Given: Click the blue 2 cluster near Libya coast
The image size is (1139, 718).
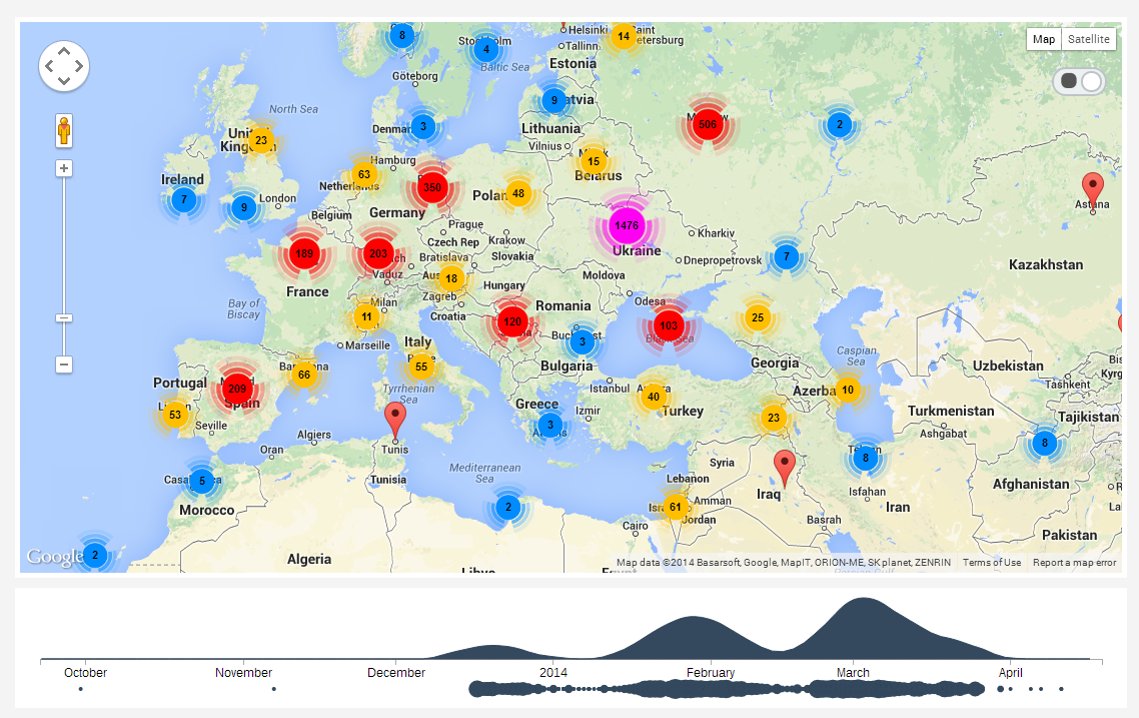Looking at the screenshot, I should [x=508, y=507].
